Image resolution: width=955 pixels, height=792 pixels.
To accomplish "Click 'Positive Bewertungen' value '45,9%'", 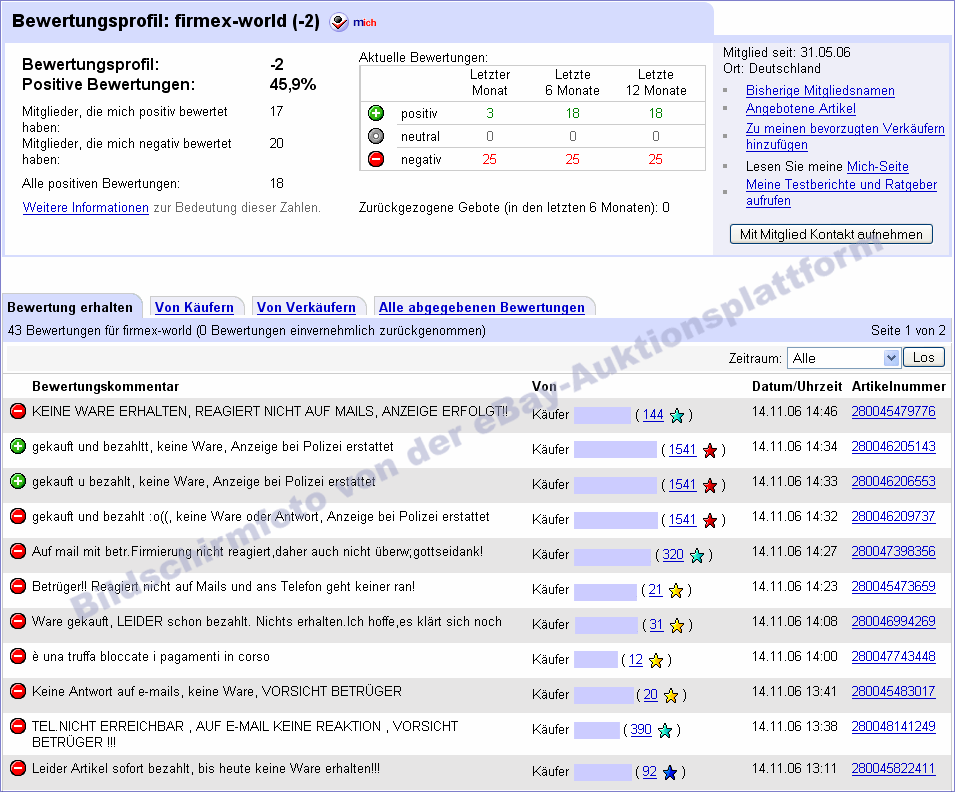I will tap(293, 85).
